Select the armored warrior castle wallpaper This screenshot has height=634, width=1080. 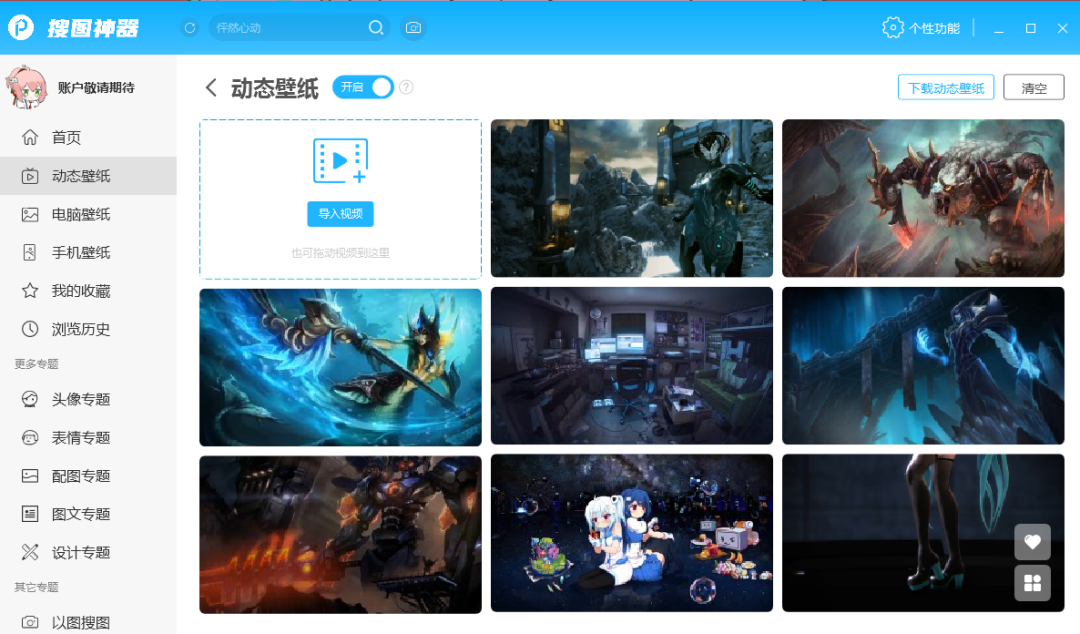coord(632,198)
